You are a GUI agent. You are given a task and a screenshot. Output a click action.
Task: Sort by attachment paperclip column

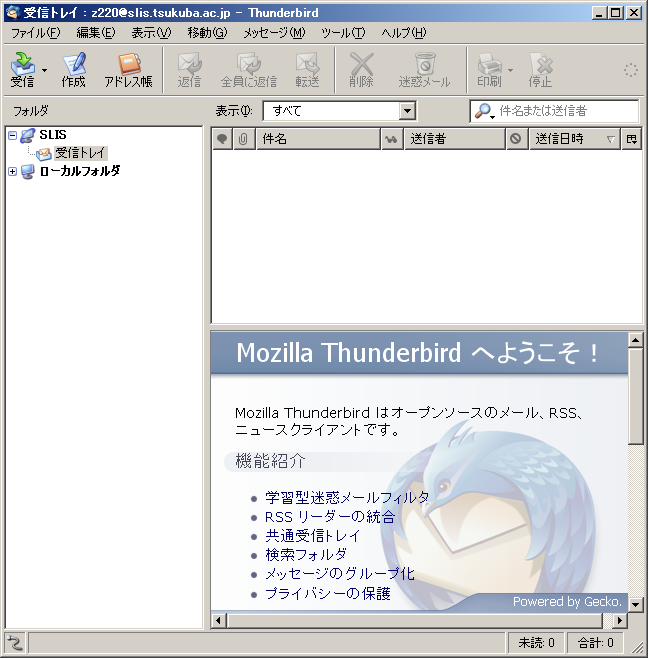point(244,139)
